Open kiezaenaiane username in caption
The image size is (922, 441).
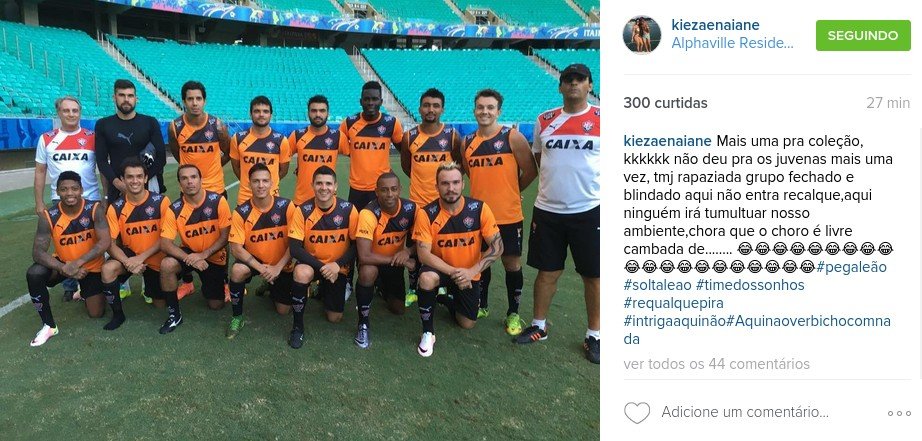click(x=667, y=141)
